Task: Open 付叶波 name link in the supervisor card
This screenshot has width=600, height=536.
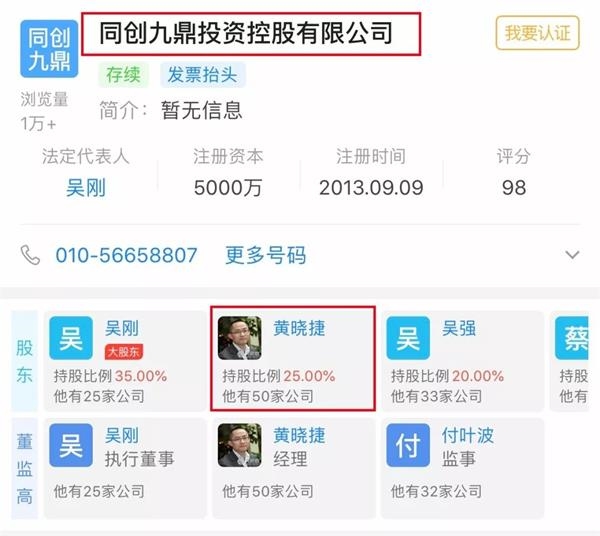Action: (468, 435)
